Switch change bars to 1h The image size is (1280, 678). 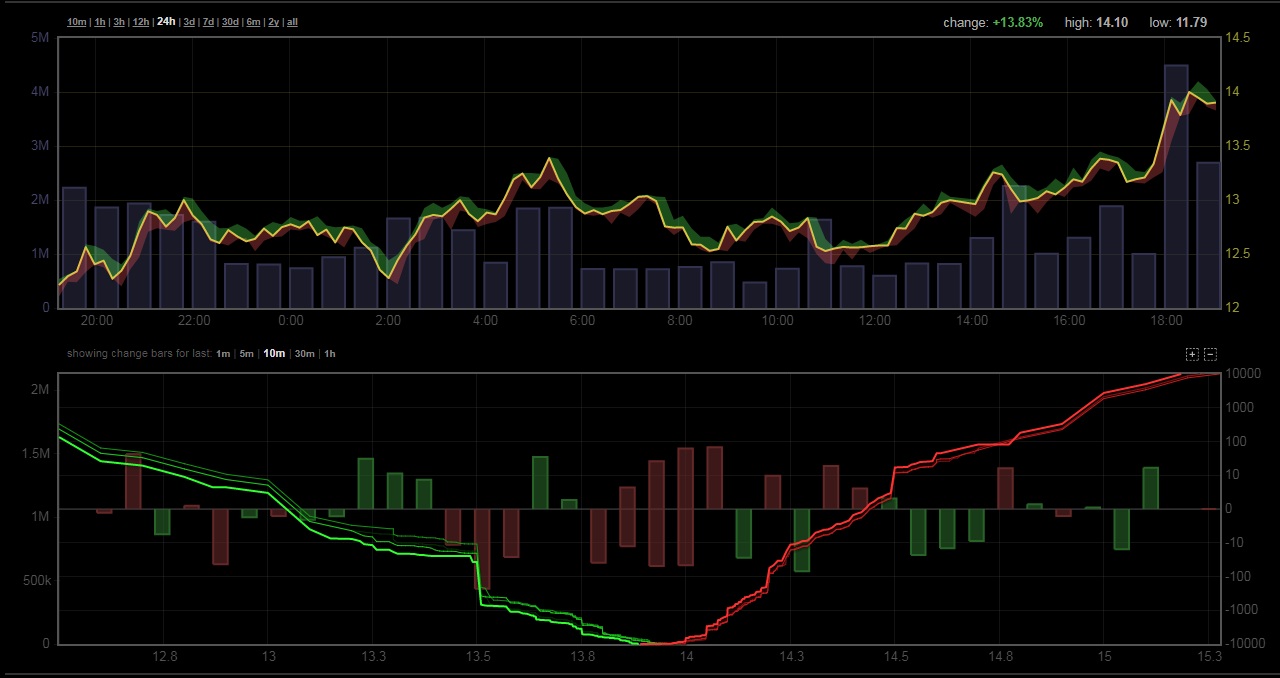(330, 354)
